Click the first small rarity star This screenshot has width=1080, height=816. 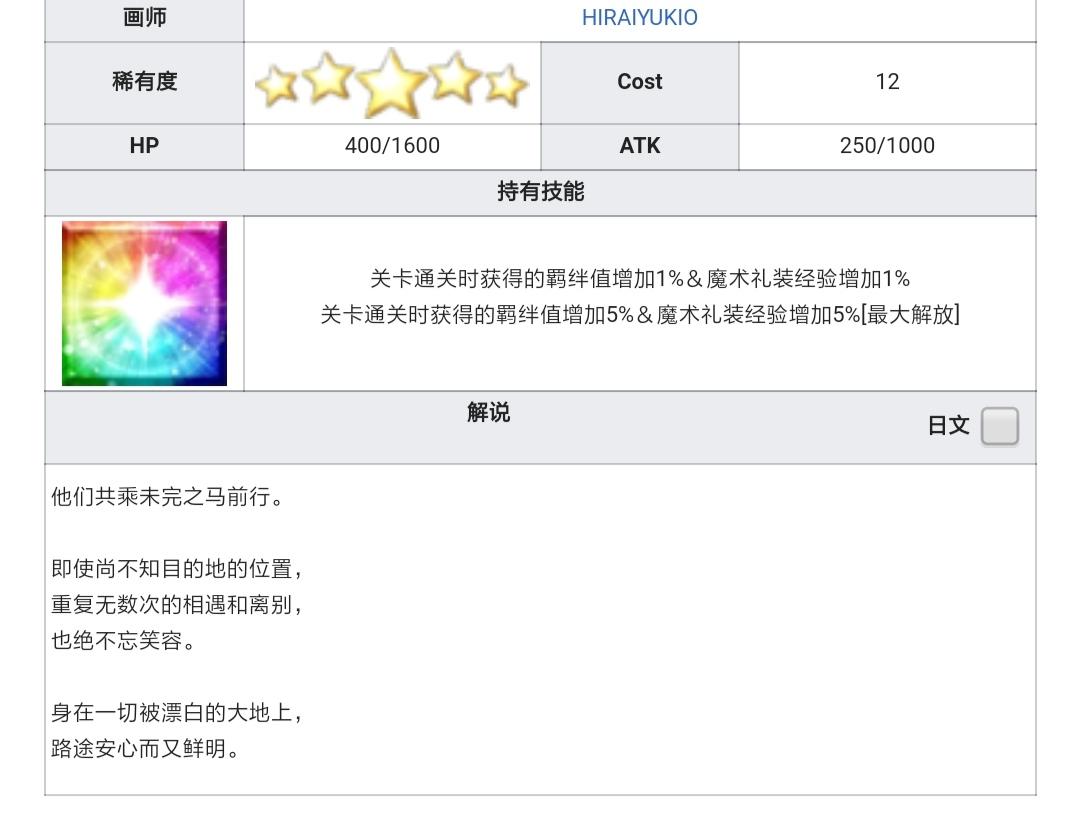click(x=276, y=85)
